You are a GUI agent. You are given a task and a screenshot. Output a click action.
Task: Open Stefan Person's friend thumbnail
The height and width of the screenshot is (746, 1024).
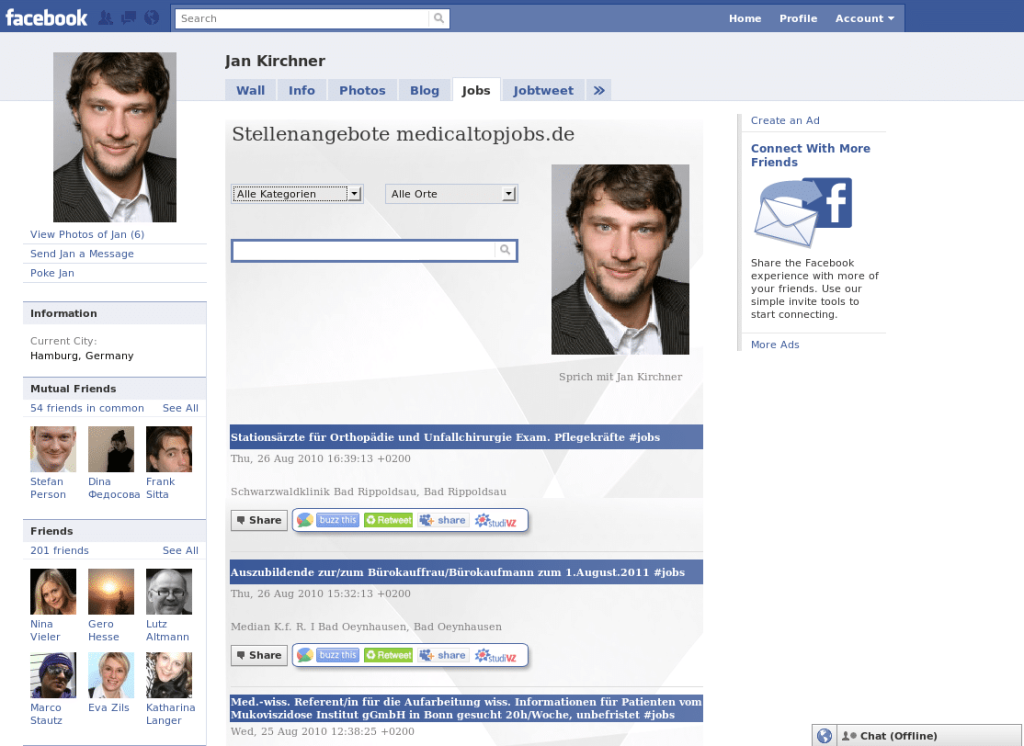pyautogui.click(x=53, y=449)
